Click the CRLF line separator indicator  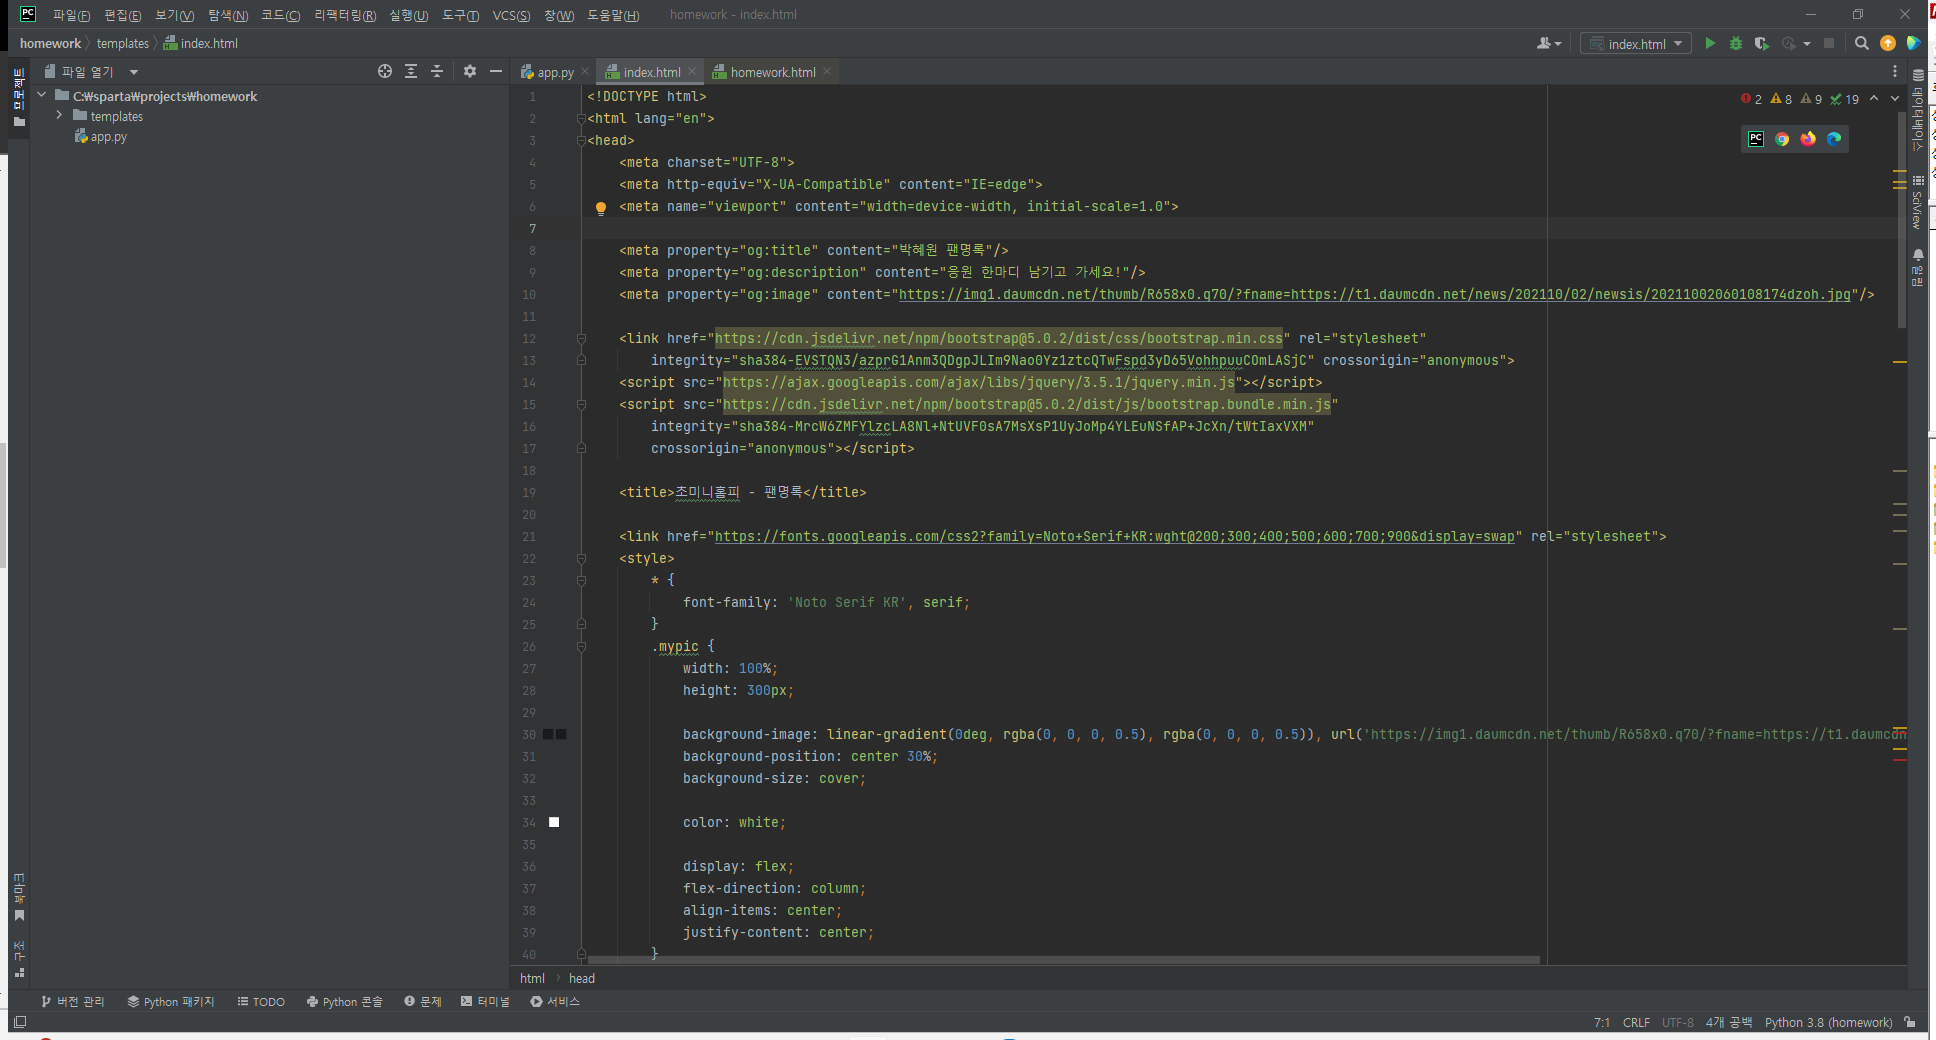click(x=1636, y=1022)
